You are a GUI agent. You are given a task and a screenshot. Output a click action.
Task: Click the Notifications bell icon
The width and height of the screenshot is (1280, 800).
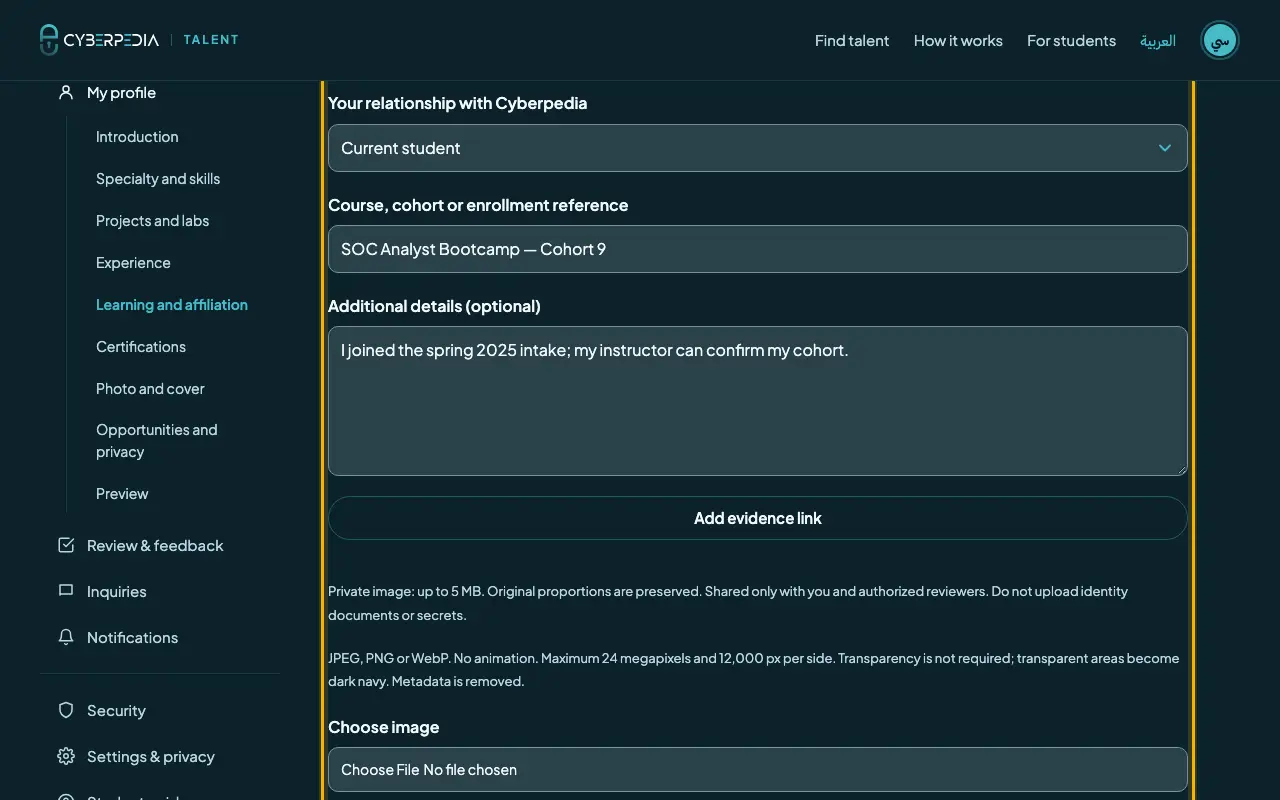coord(66,637)
